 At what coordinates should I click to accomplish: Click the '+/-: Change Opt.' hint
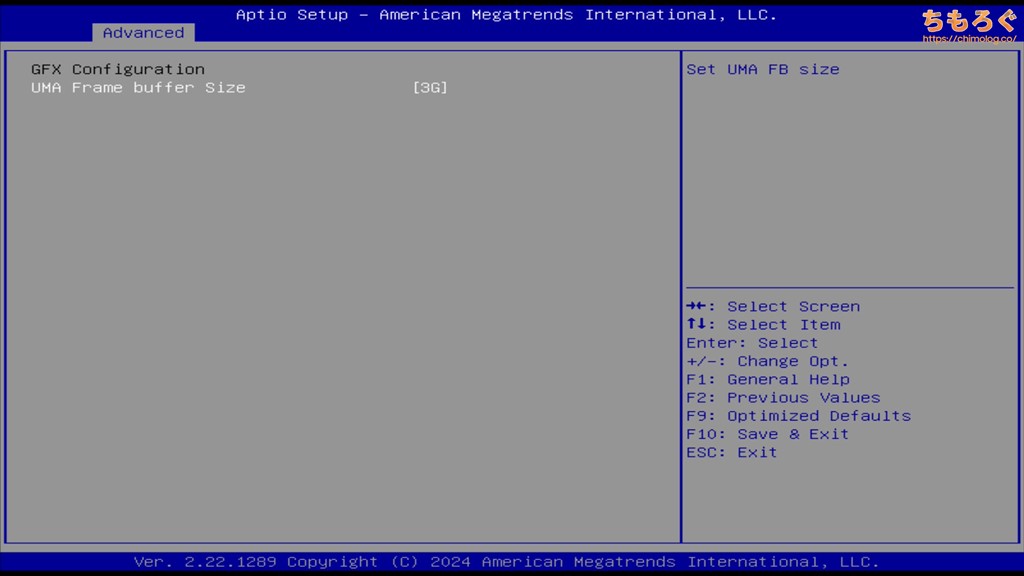[x=767, y=361]
